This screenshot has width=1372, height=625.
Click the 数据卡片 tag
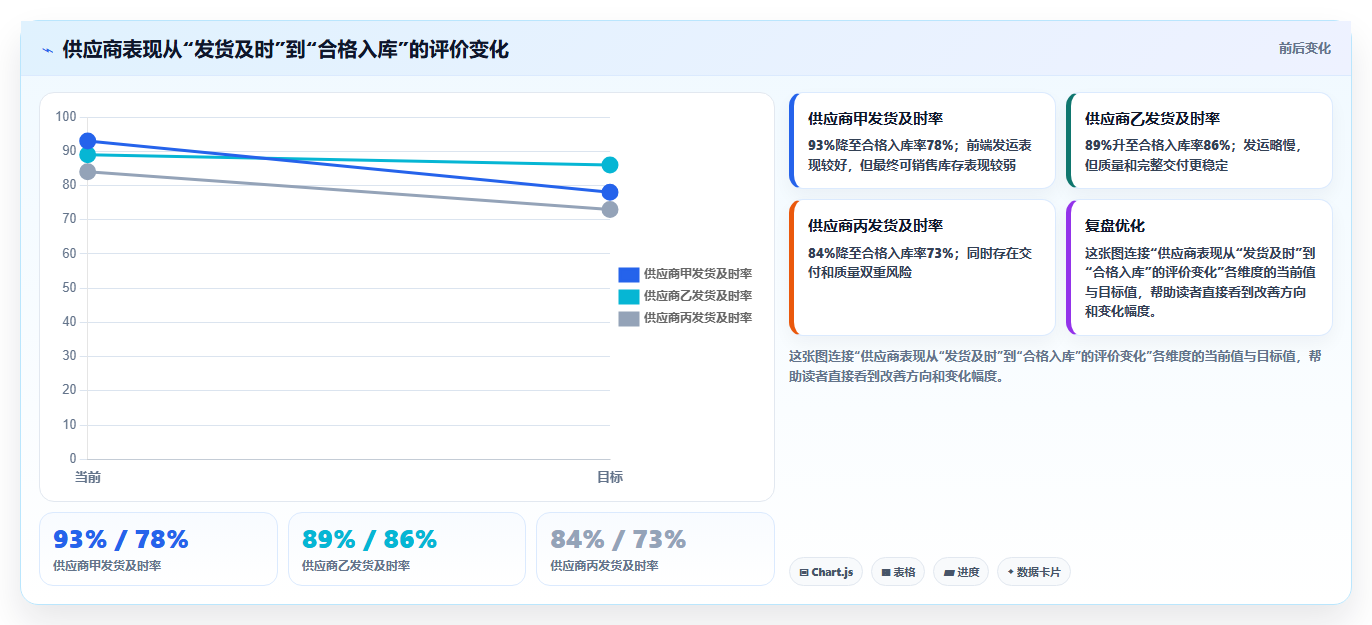1034,572
